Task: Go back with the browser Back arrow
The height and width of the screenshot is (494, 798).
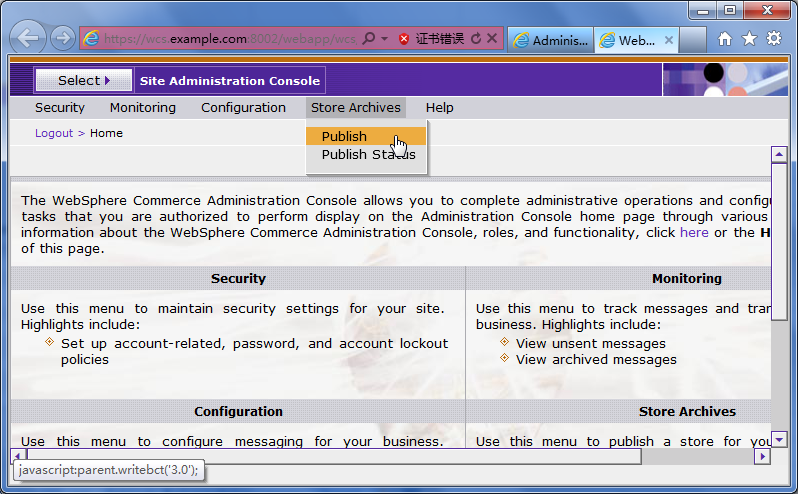Action: [x=27, y=38]
